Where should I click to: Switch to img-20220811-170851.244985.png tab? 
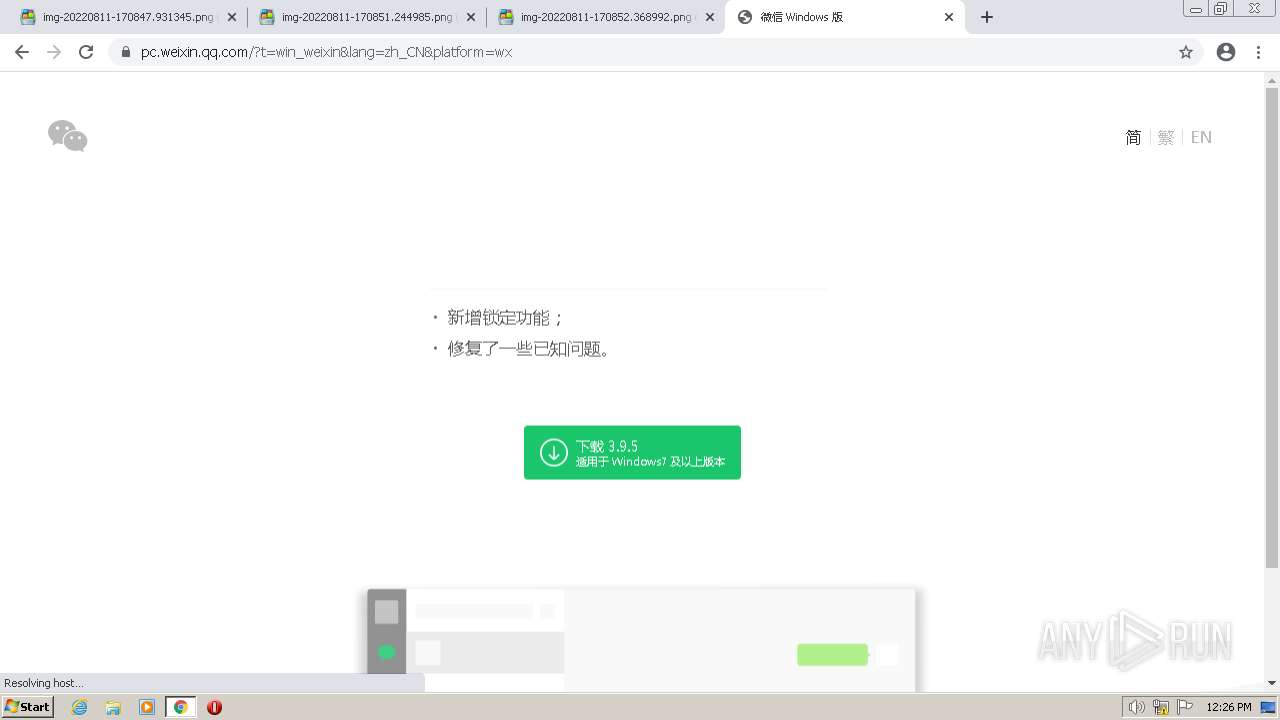pyautogui.click(x=367, y=17)
